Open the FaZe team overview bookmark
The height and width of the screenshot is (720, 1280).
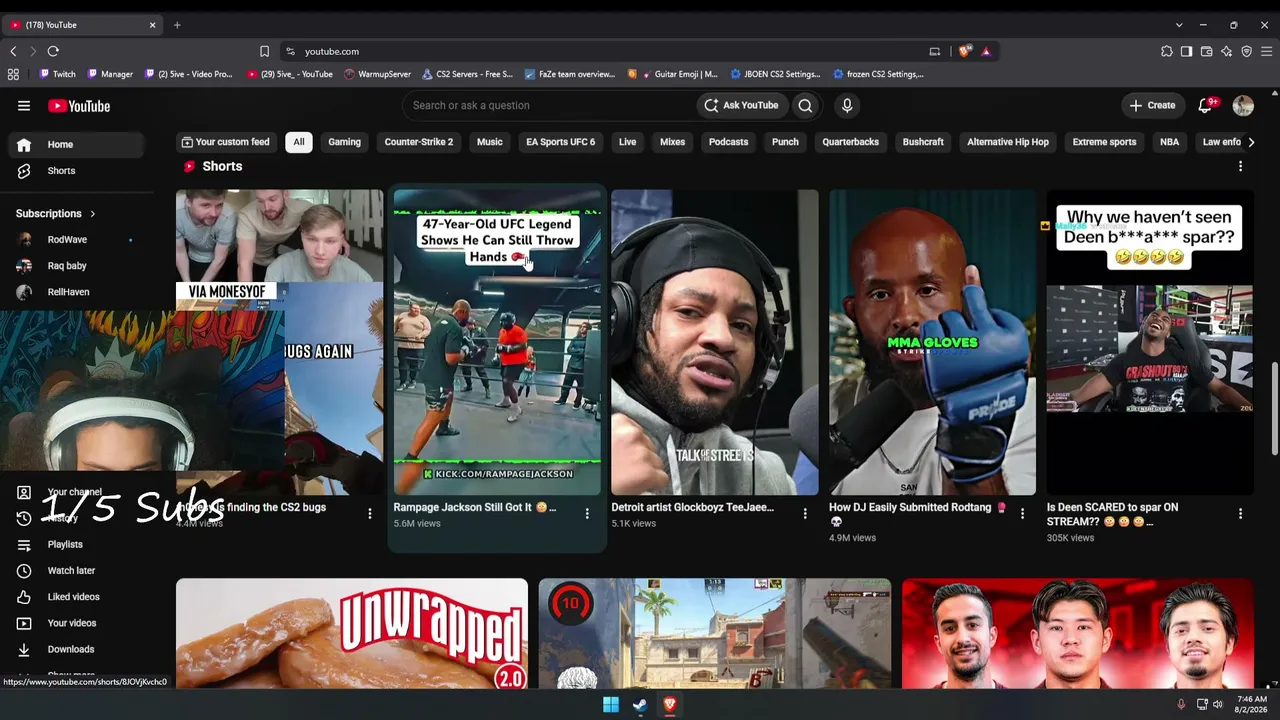click(x=570, y=74)
